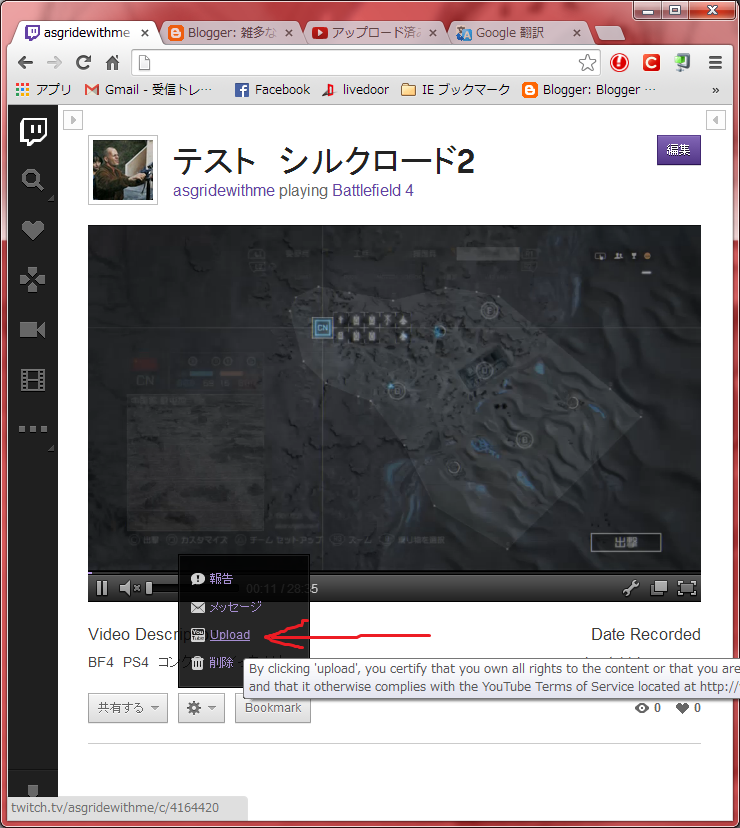Click the 編集 edit button
This screenshot has height=828, width=740.
coord(679,150)
